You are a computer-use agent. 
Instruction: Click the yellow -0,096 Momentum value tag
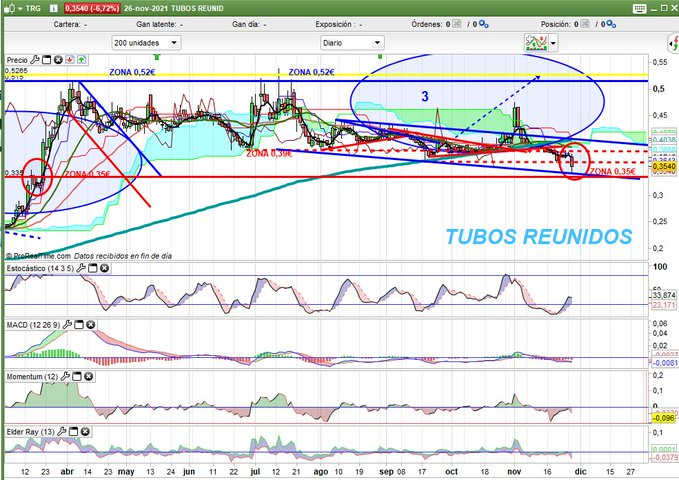click(x=663, y=418)
